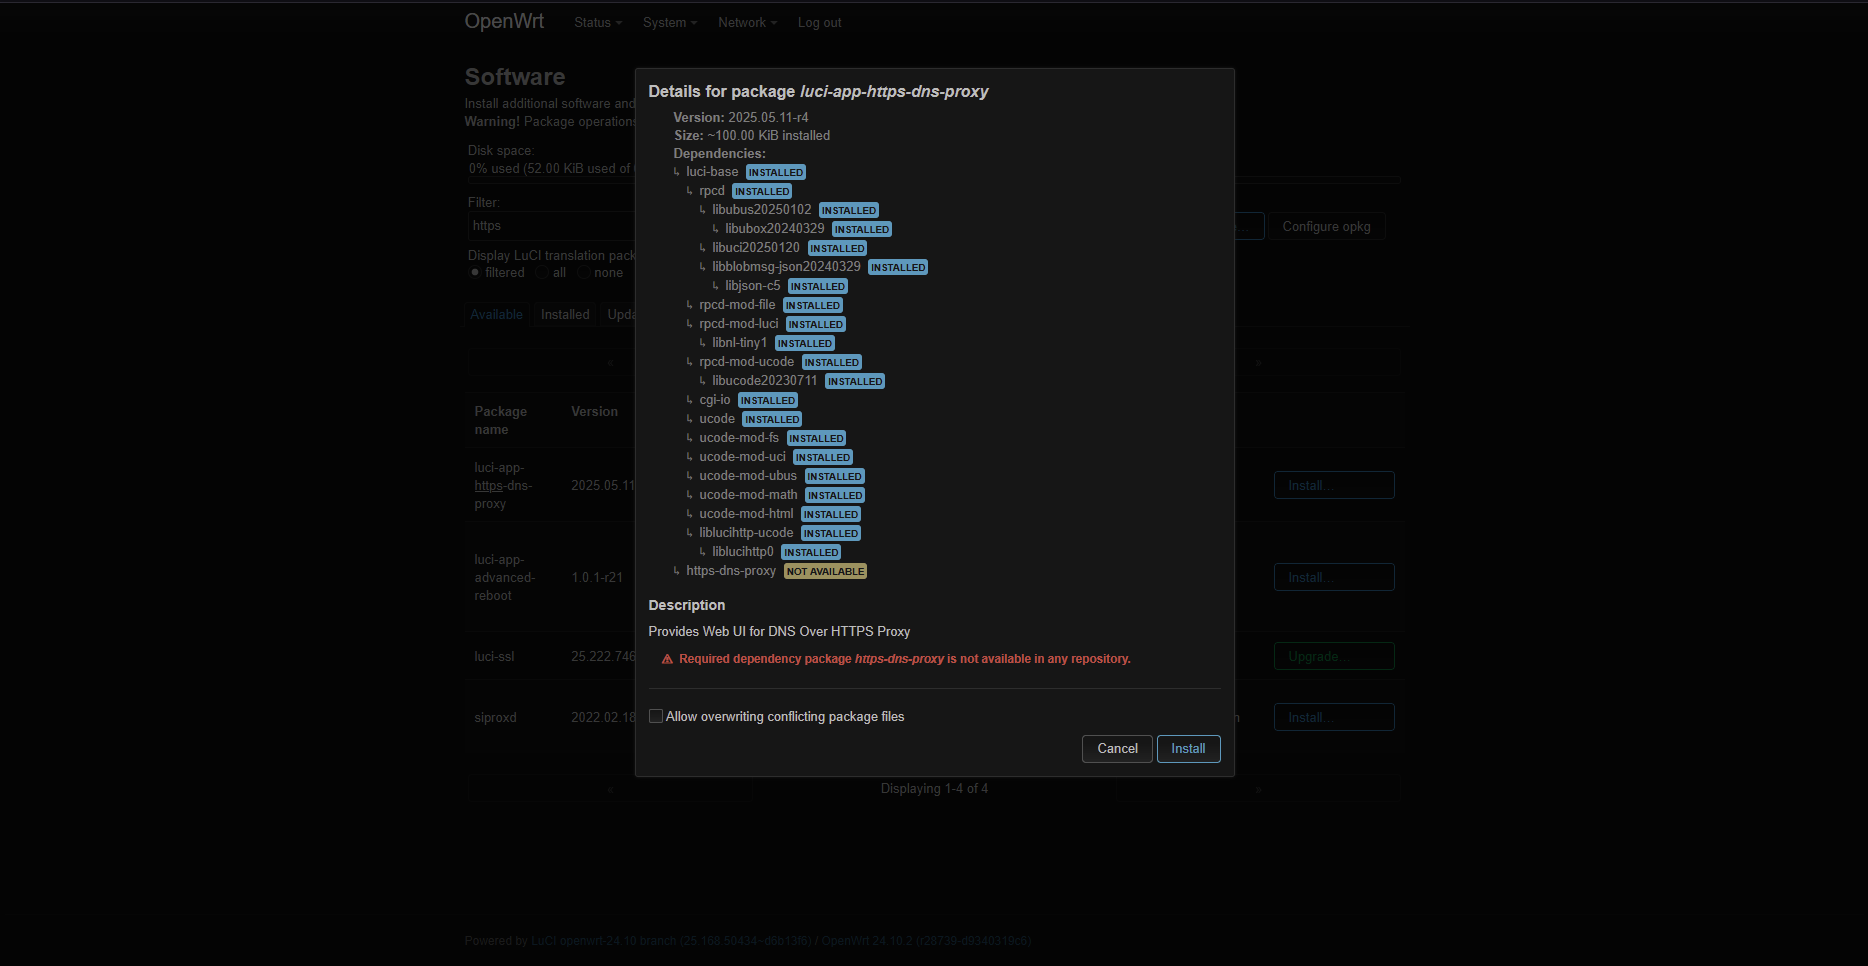Click the libnl-tiny1 dependency entry
1868x966 pixels.
(740, 343)
